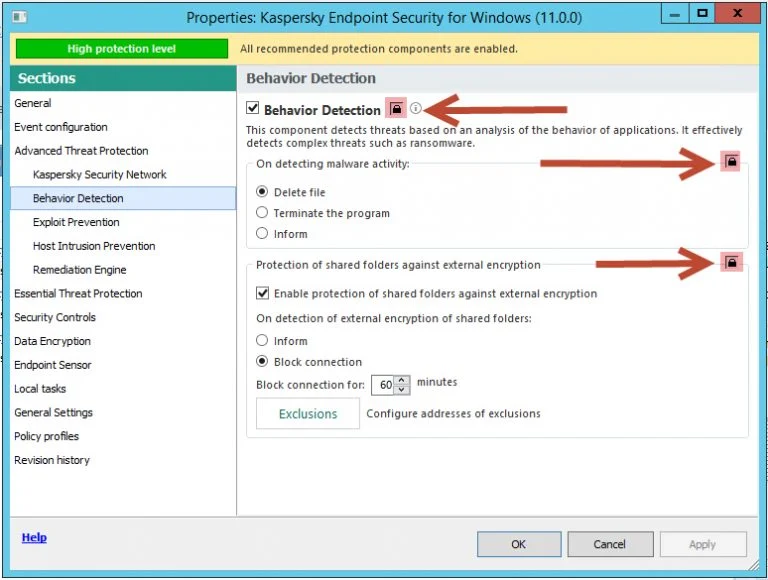Click the Cancel button
This screenshot has width=768, height=580.
click(610, 544)
